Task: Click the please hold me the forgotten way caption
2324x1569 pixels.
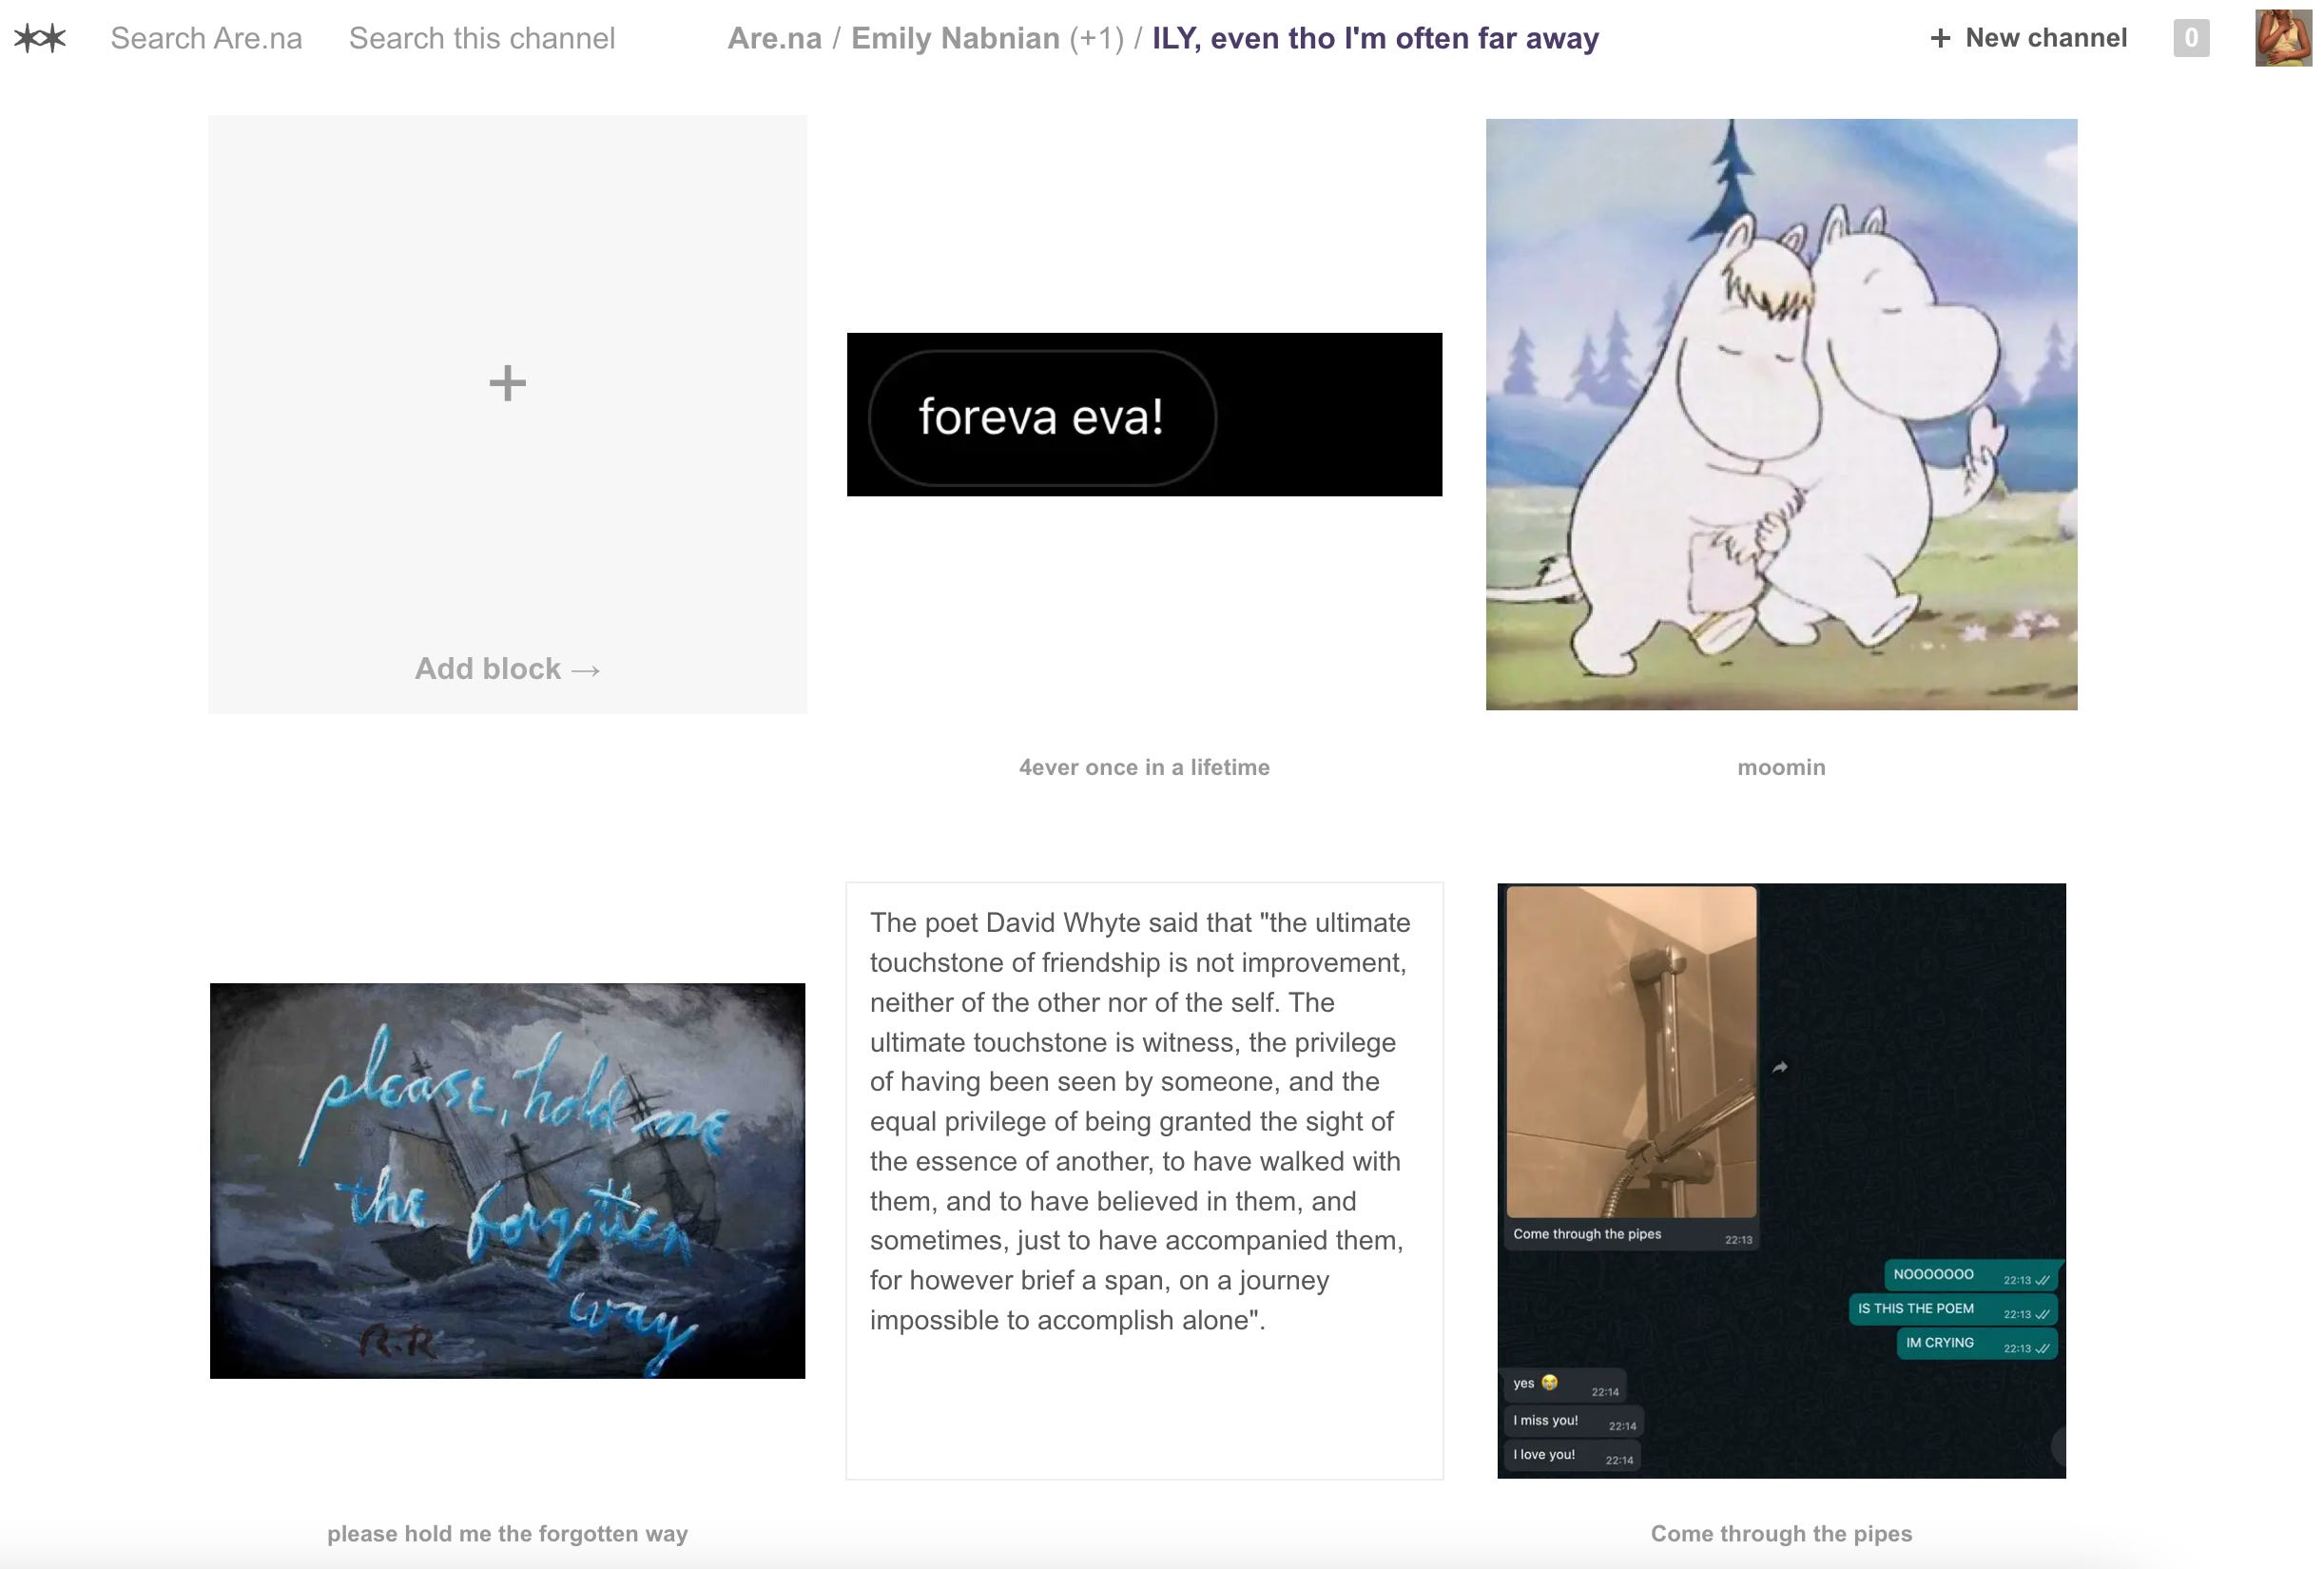Action: [x=507, y=1533]
